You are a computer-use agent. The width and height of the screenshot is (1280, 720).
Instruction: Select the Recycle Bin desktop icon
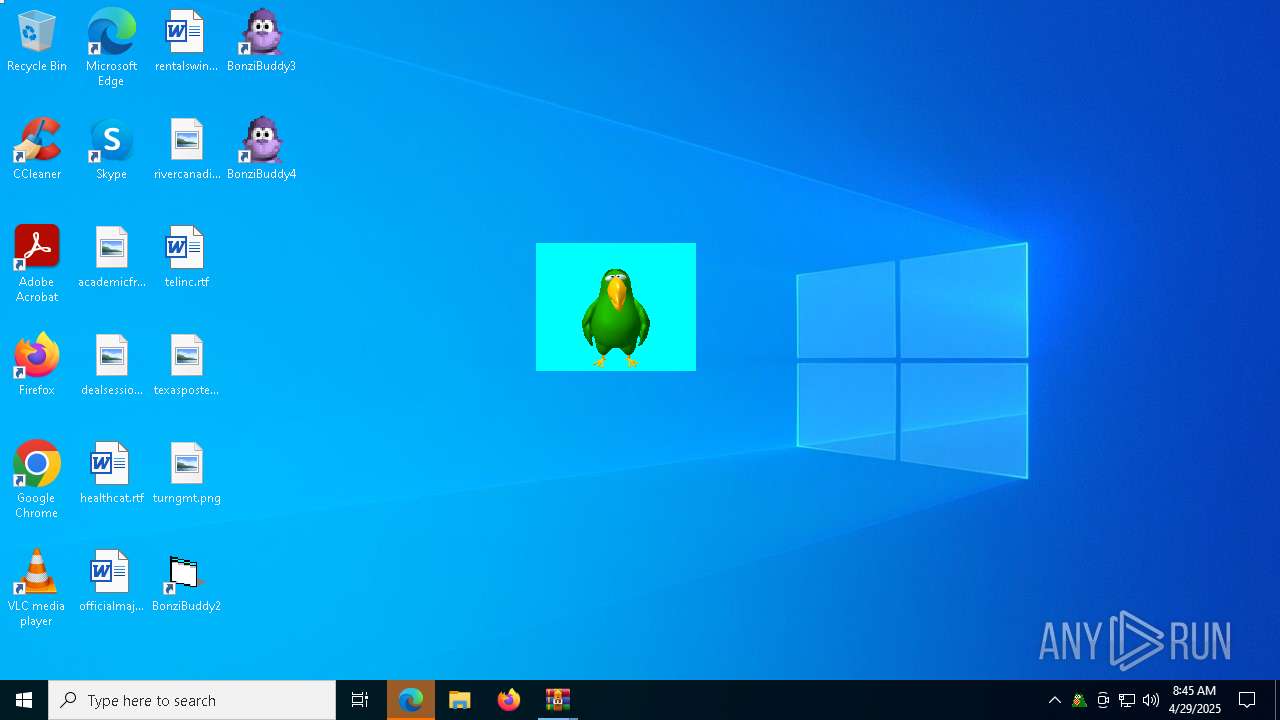(x=37, y=41)
